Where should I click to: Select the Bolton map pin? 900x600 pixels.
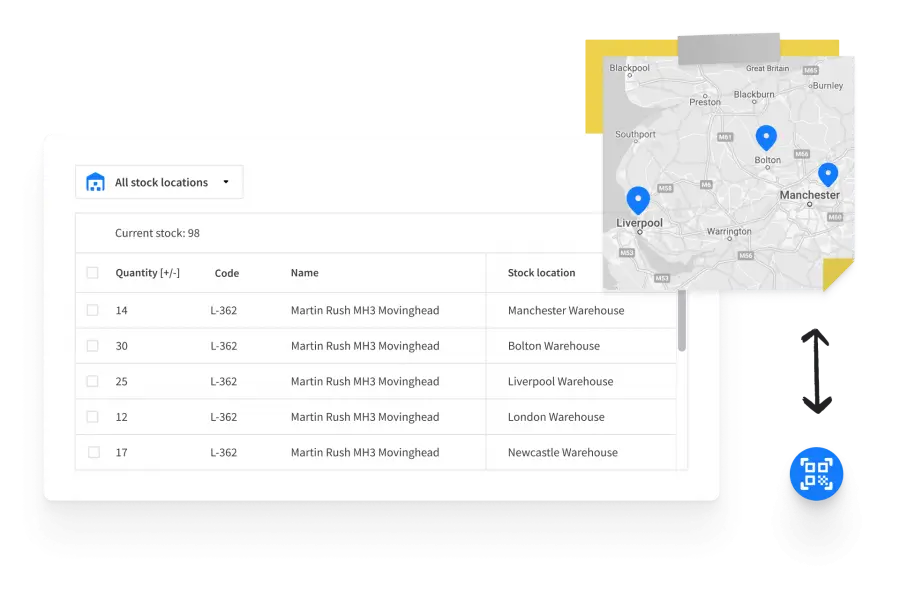coord(766,137)
